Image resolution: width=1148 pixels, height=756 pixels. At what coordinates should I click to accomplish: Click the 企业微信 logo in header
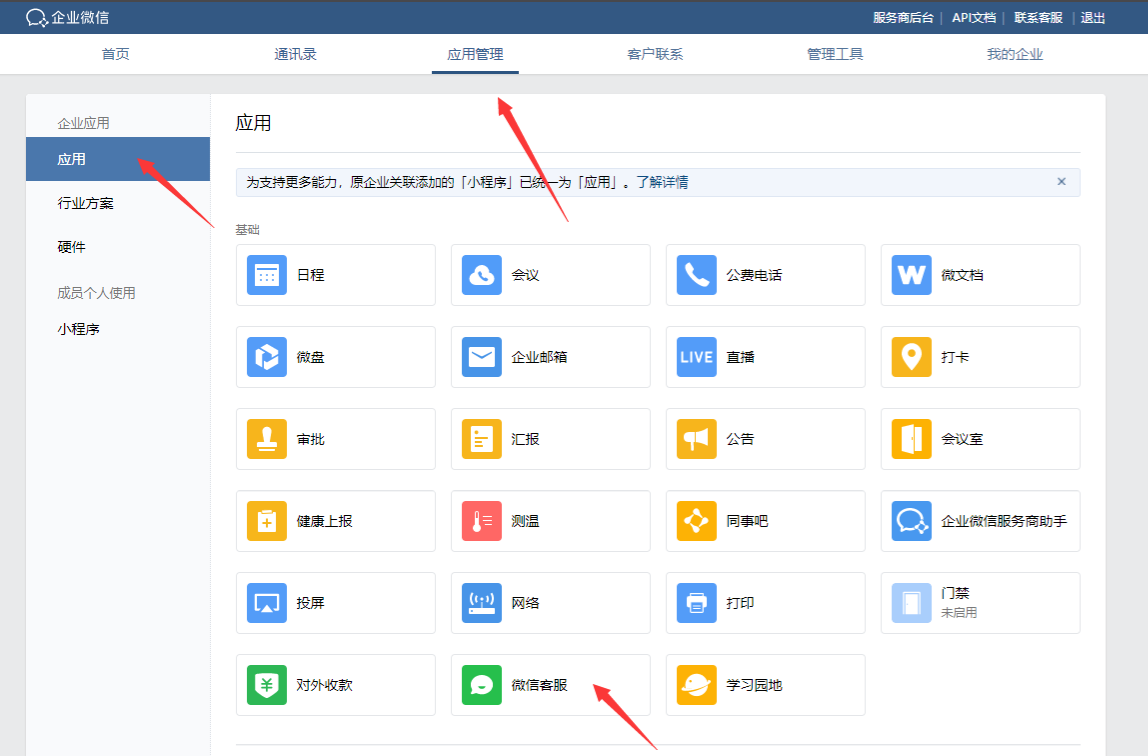click(67, 18)
